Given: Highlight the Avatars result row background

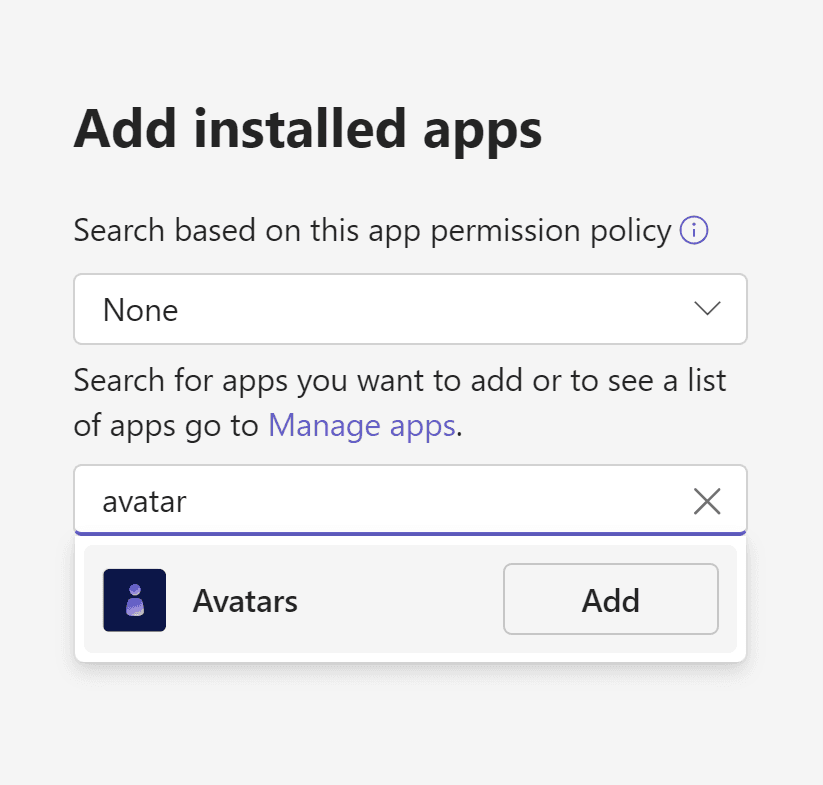Looking at the screenshot, I should click(x=410, y=599).
